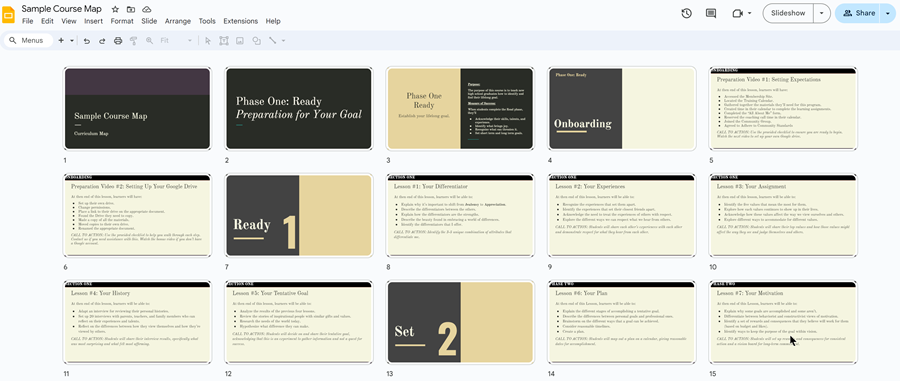Click the insert image icon

[x=240, y=41]
